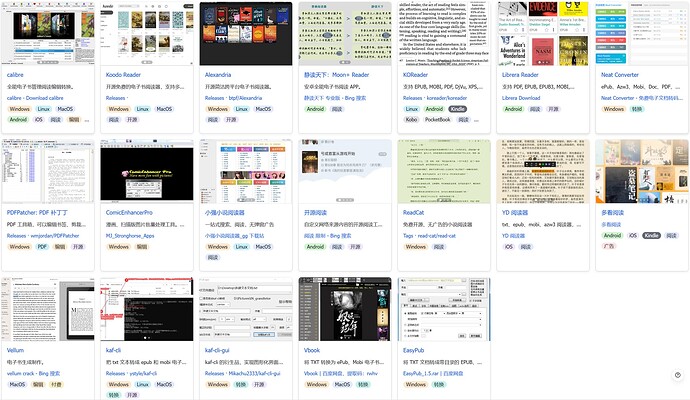Open the Koodo Reader title link
Image resolution: width=690 pixels, height=400 pixels.
123,75
